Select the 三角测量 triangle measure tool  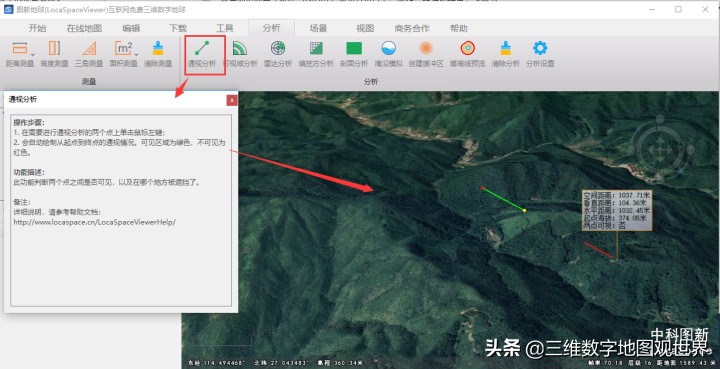tap(89, 54)
